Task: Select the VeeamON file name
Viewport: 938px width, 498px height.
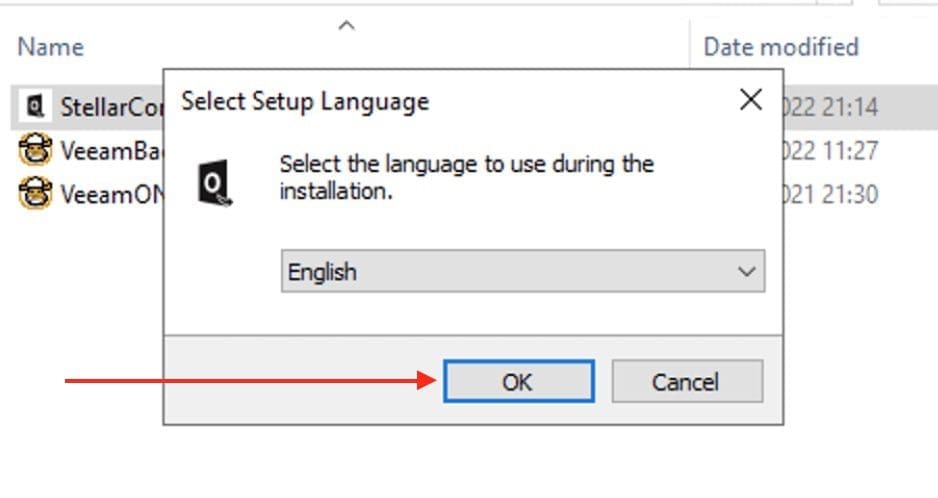Action: (x=112, y=193)
